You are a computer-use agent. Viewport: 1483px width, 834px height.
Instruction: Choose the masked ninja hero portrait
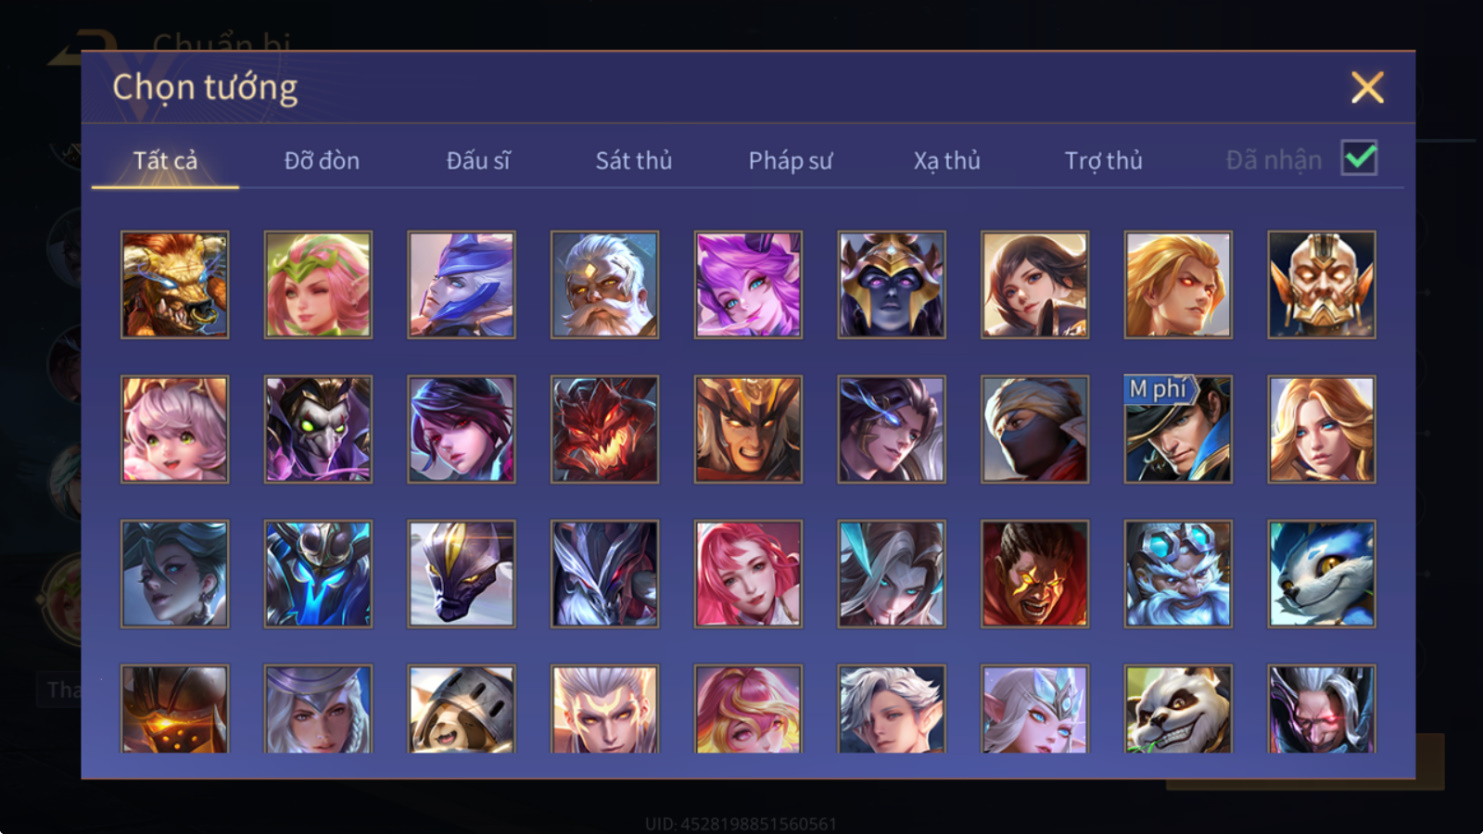1035,429
